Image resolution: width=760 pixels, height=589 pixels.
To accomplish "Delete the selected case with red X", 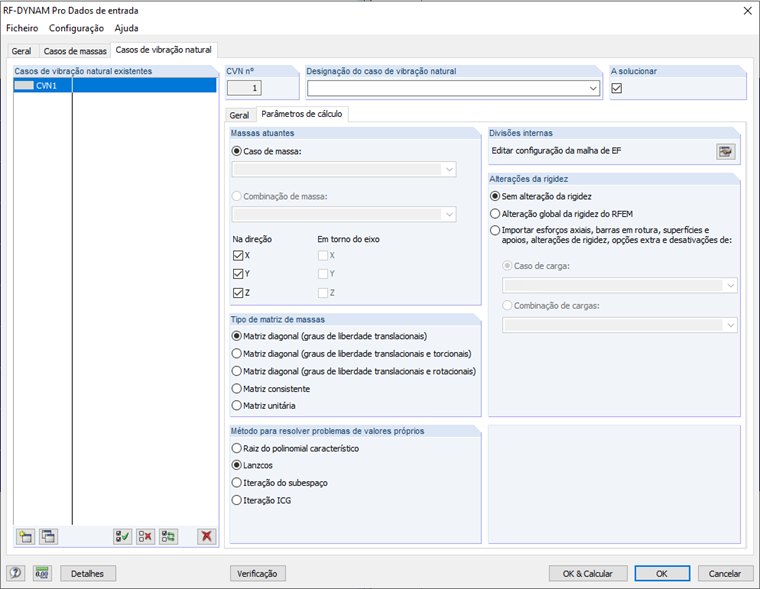I will 206,536.
